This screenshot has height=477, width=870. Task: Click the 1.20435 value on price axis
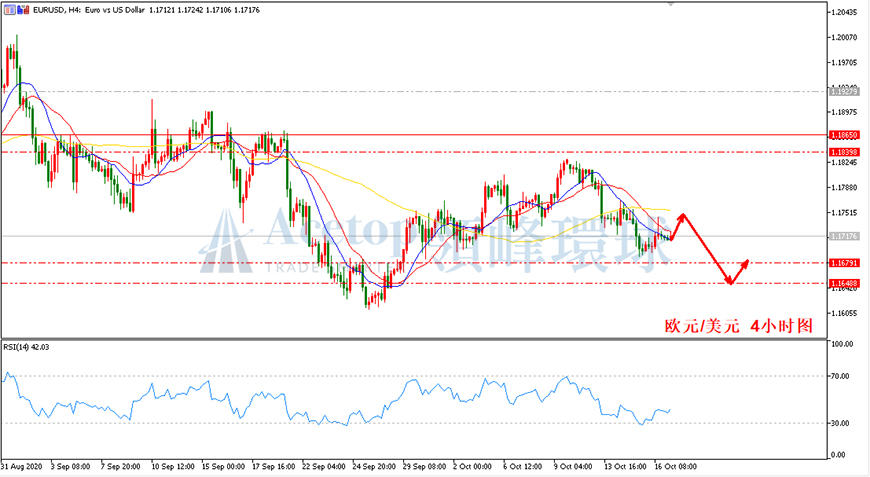pyautogui.click(x=844, y=12)
